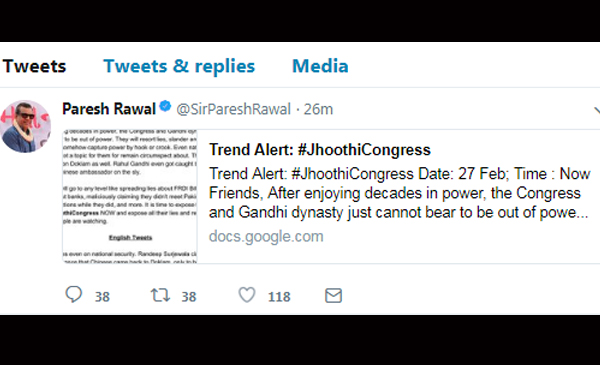This screenshot has height=365, width=600.
Task: Open the Trend Alert: #JhoothiCongress card title
Action: click(320, 150)
